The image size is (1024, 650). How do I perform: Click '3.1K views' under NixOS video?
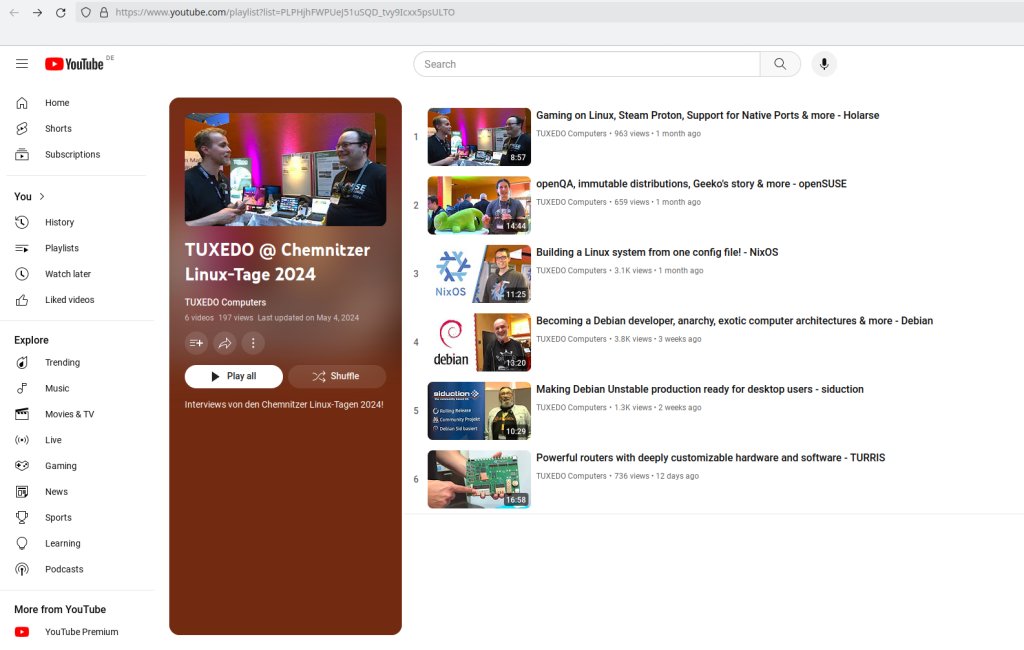[633, 270]
